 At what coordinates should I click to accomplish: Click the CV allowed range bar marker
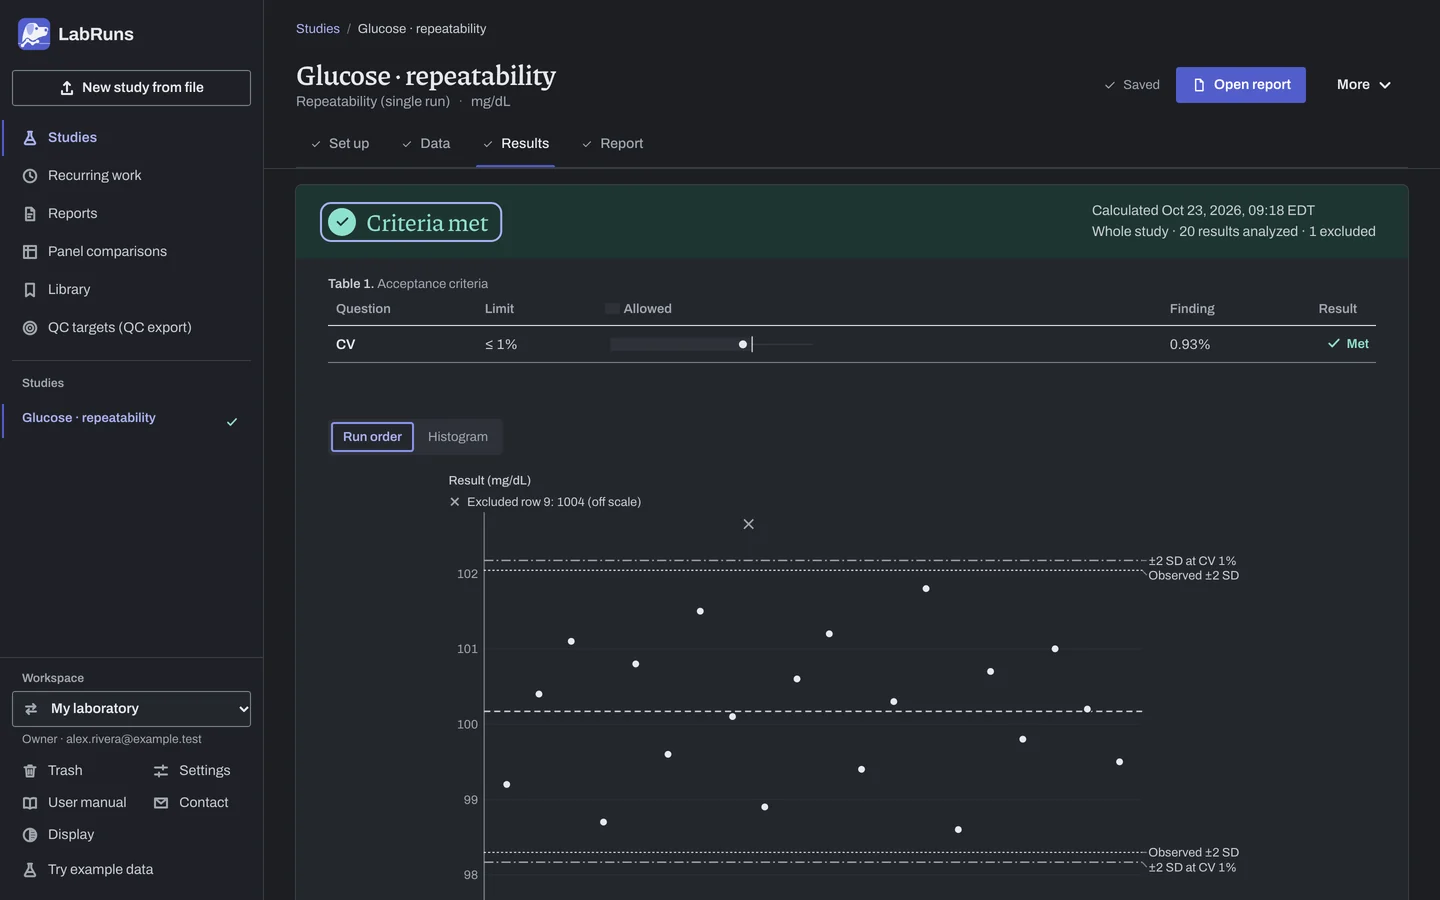click(743, 345)
